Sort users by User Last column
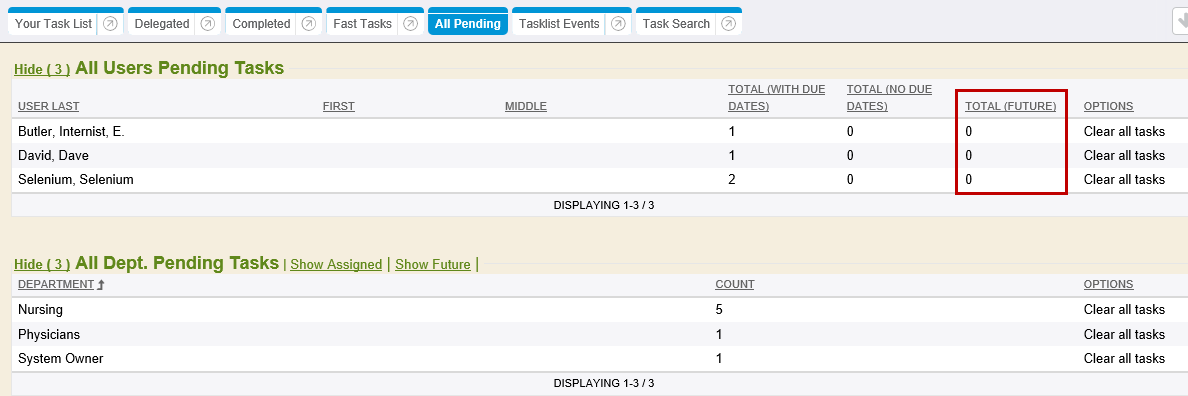This screenshot has width=1188, height=396. (48, 106)
